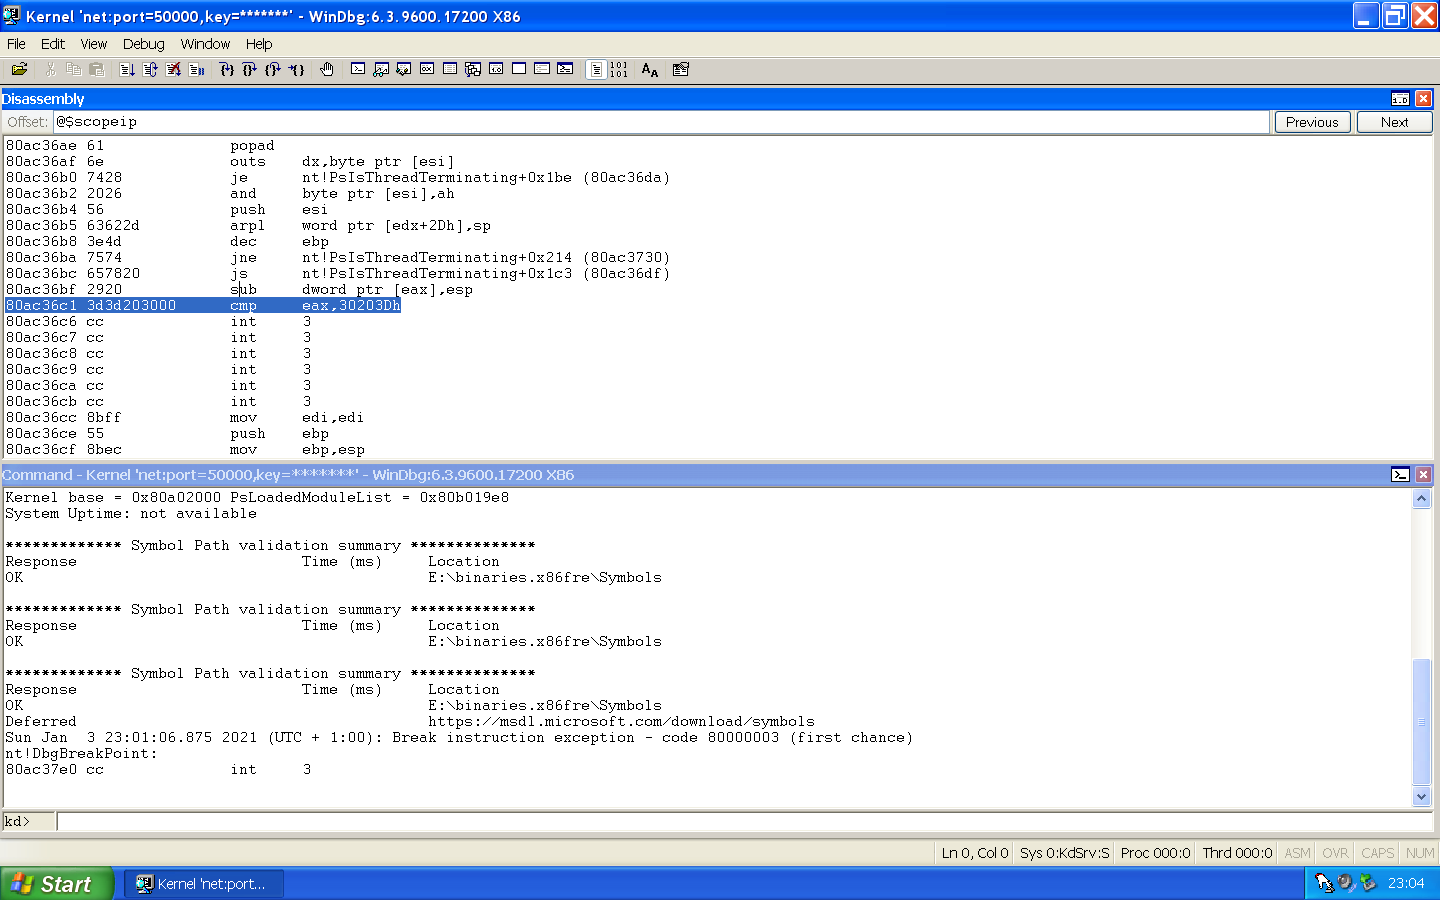Click the msdl.microsoft.com symbols URL text
Screen dimensions: 1440x900
[x=621, y=722]
